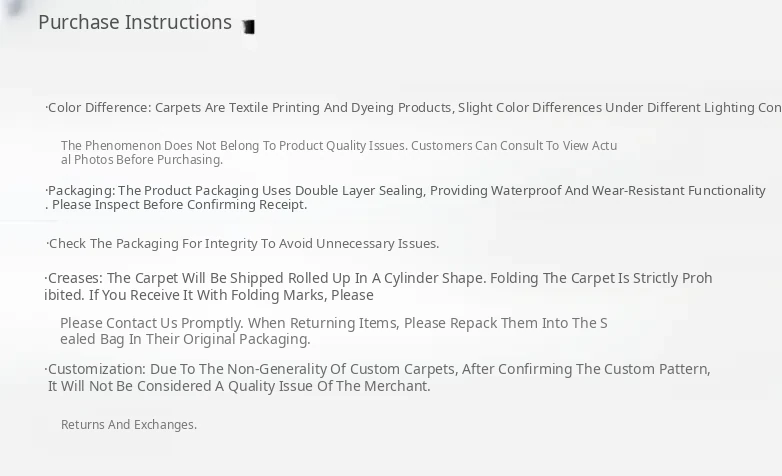Select the 'Creases' bullet label
Image resolution: width=782 pixels, height=476 pixels.
pos(75,278)
